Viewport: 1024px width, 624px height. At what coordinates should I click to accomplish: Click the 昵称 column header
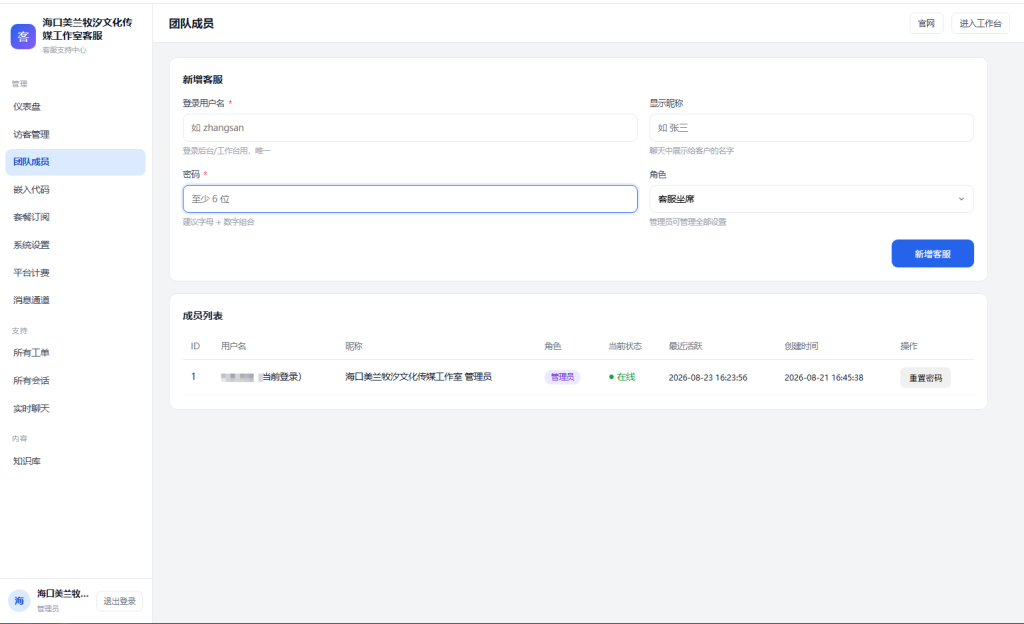point(353,346)
